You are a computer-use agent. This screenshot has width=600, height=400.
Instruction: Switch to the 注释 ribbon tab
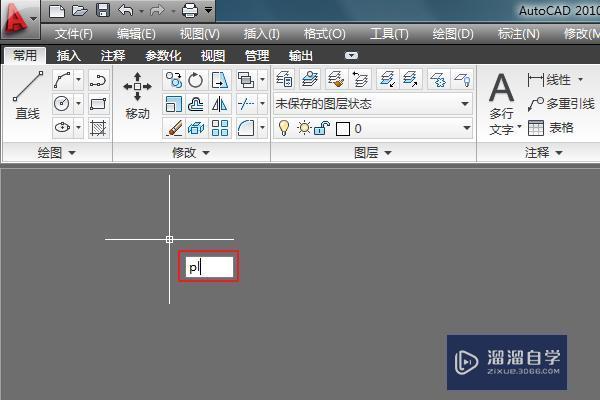[x=112, y=56]
